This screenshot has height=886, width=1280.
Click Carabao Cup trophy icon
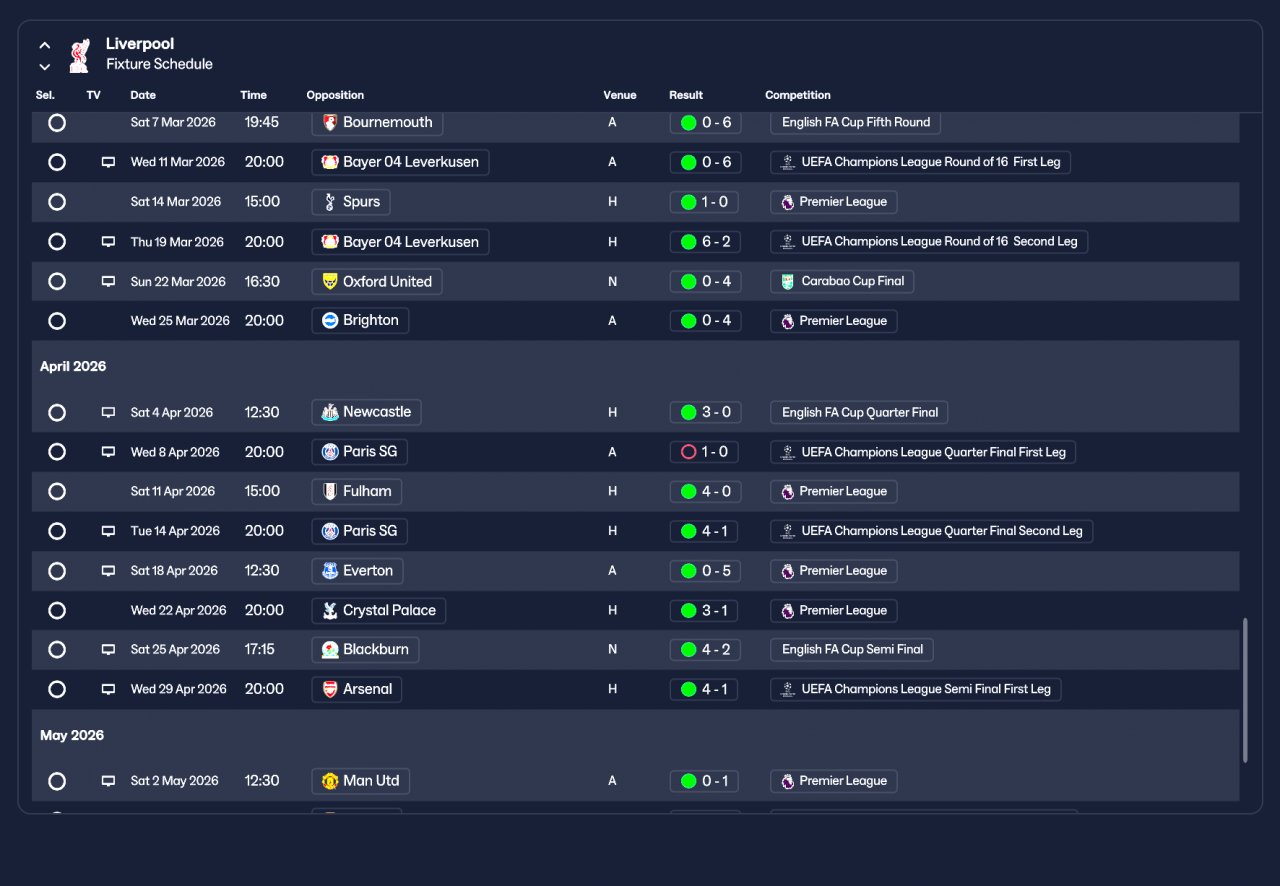[x=788, y=281]
